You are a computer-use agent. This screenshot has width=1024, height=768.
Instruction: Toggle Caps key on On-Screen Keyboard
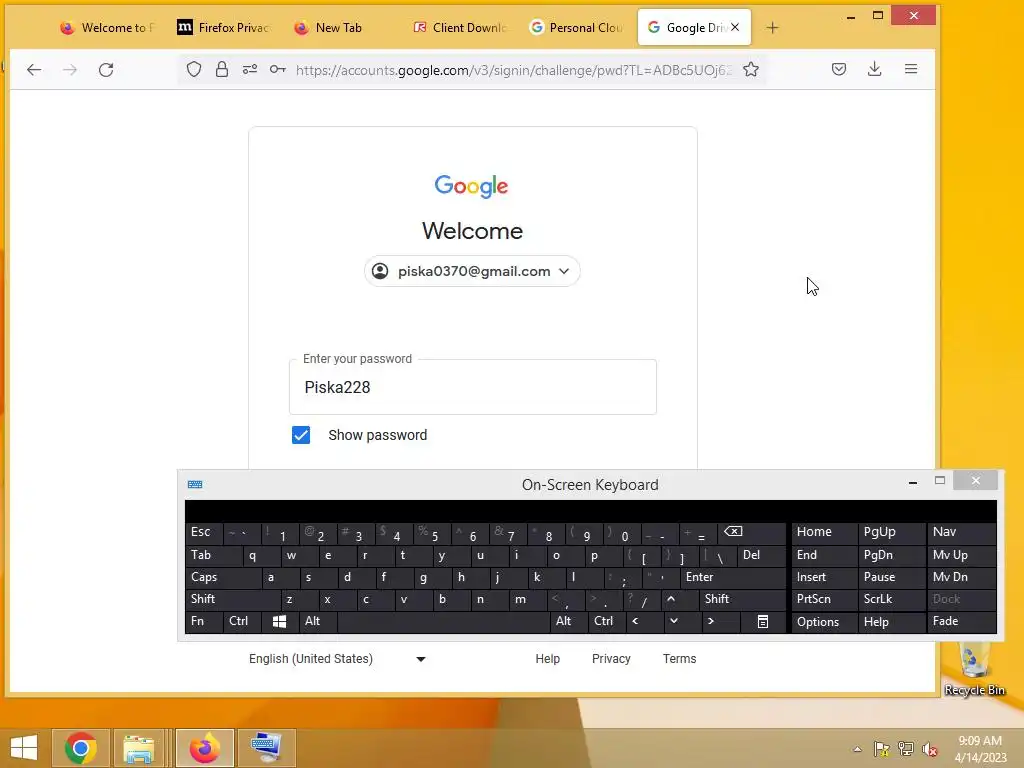pos(223,577)
